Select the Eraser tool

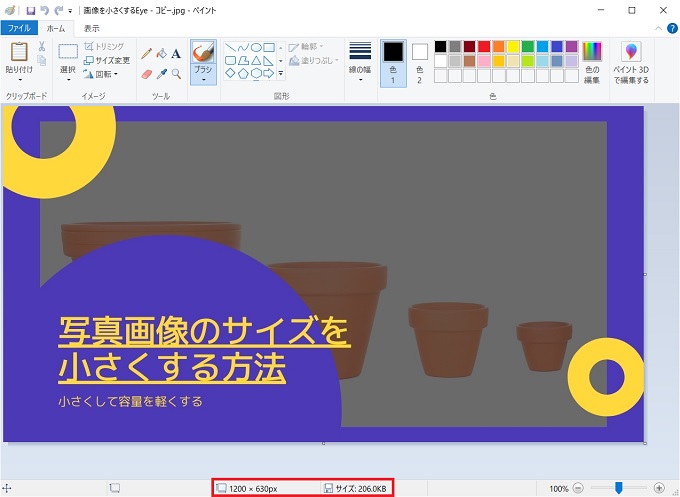pyautogui.click(x=147, y=73)
